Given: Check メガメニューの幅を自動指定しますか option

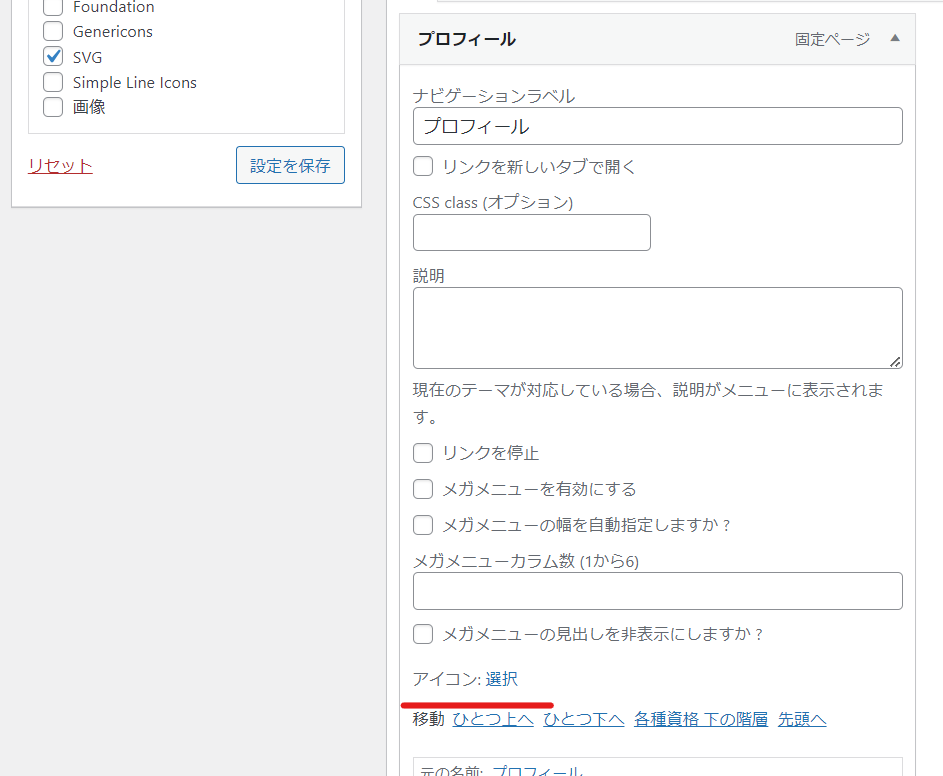Looking at the screenshot, I should (x=424, y=525).
